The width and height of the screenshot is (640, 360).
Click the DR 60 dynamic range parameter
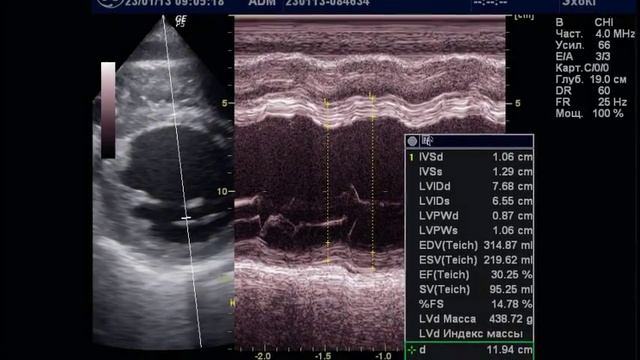click(x=582, y=91)
